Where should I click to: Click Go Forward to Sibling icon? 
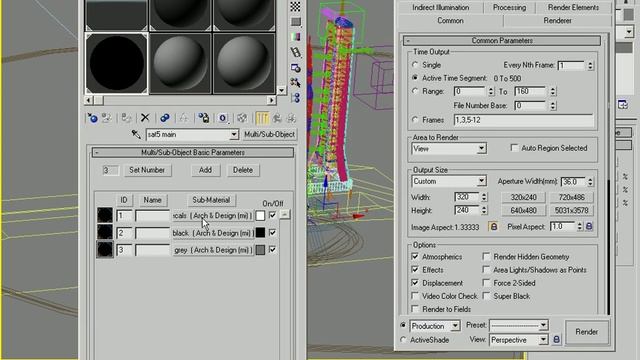[291, 118]
